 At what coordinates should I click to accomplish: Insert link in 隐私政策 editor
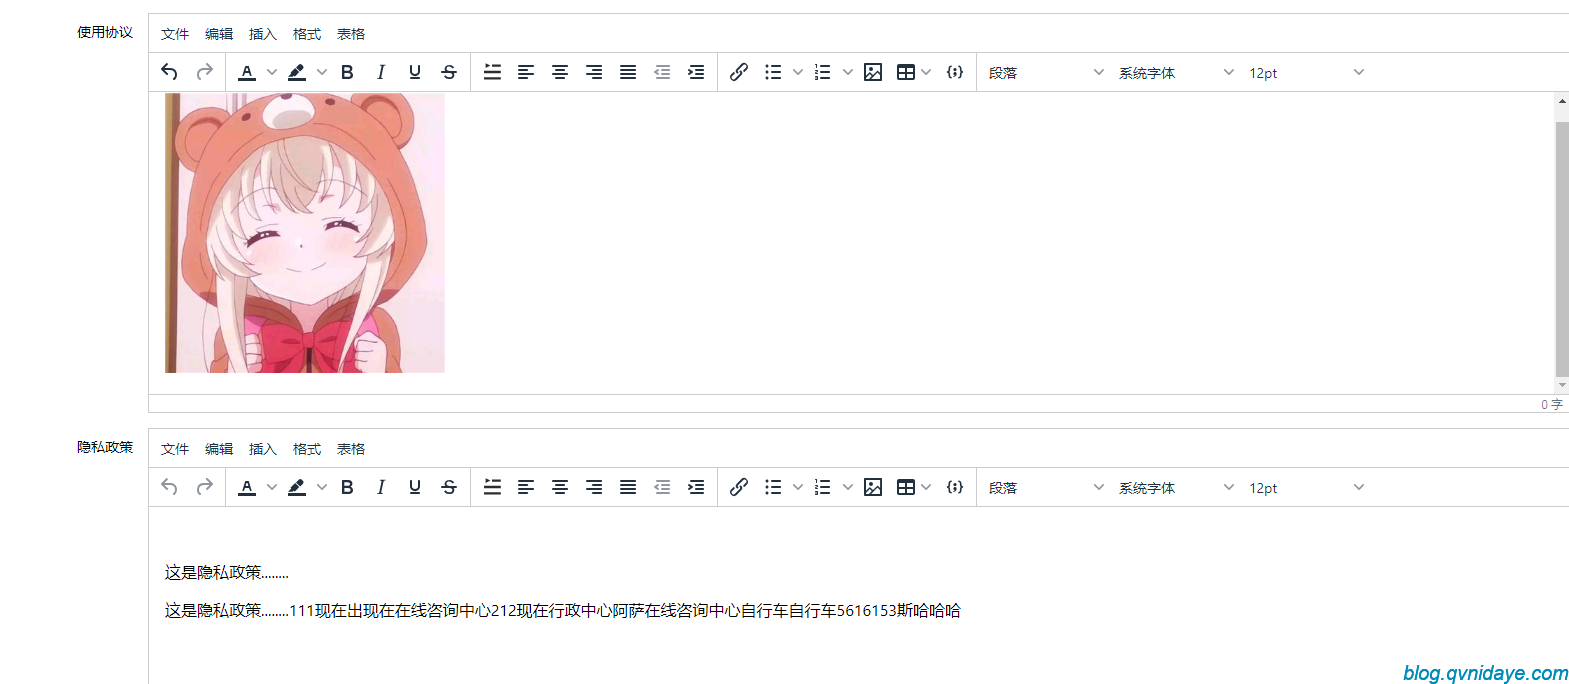739,487
